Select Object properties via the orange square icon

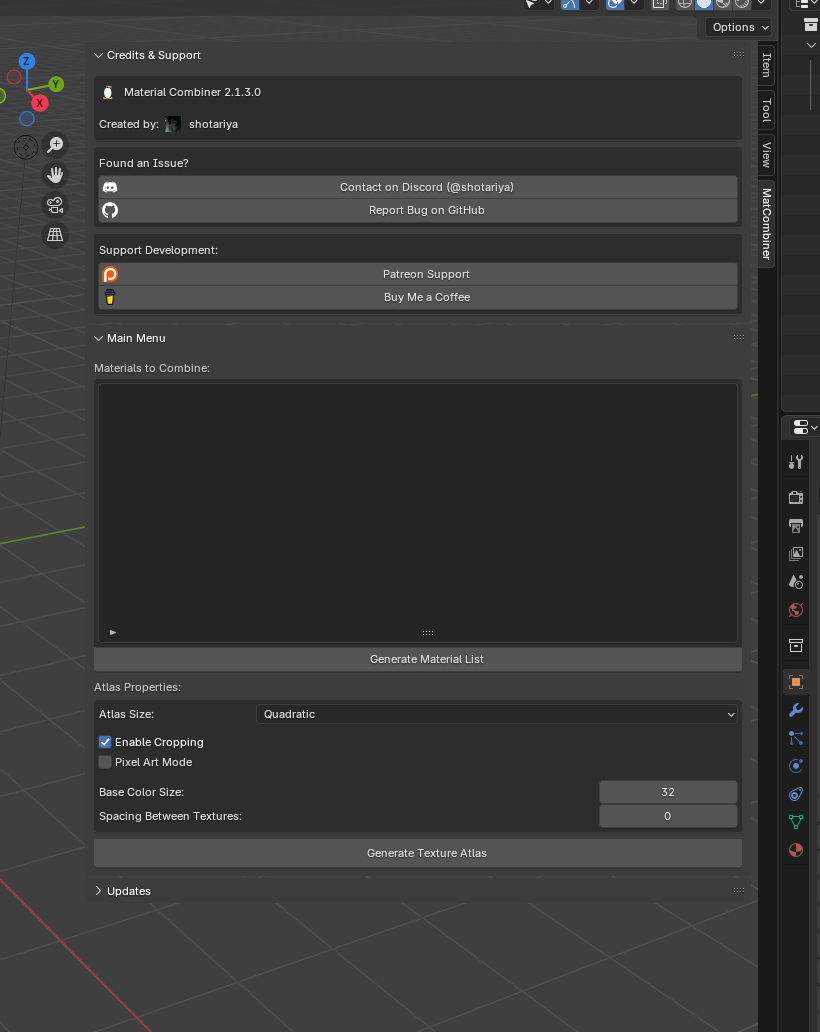[795, 682]
